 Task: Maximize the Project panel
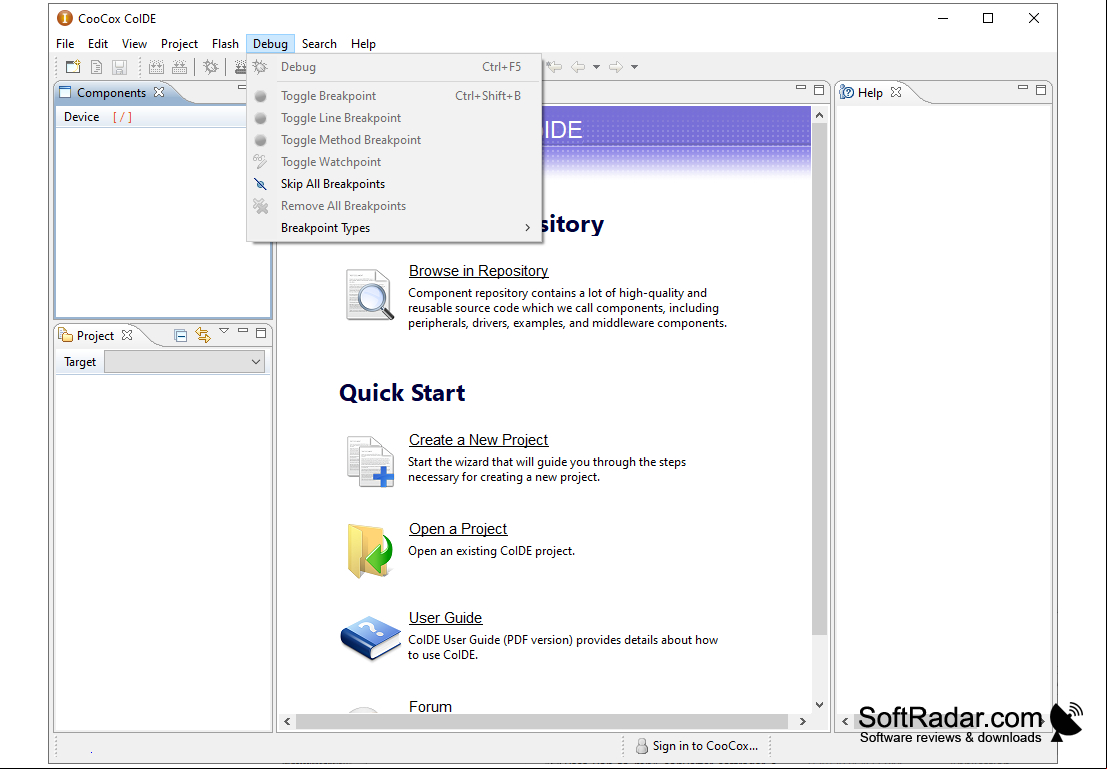(x=261, y=333)
